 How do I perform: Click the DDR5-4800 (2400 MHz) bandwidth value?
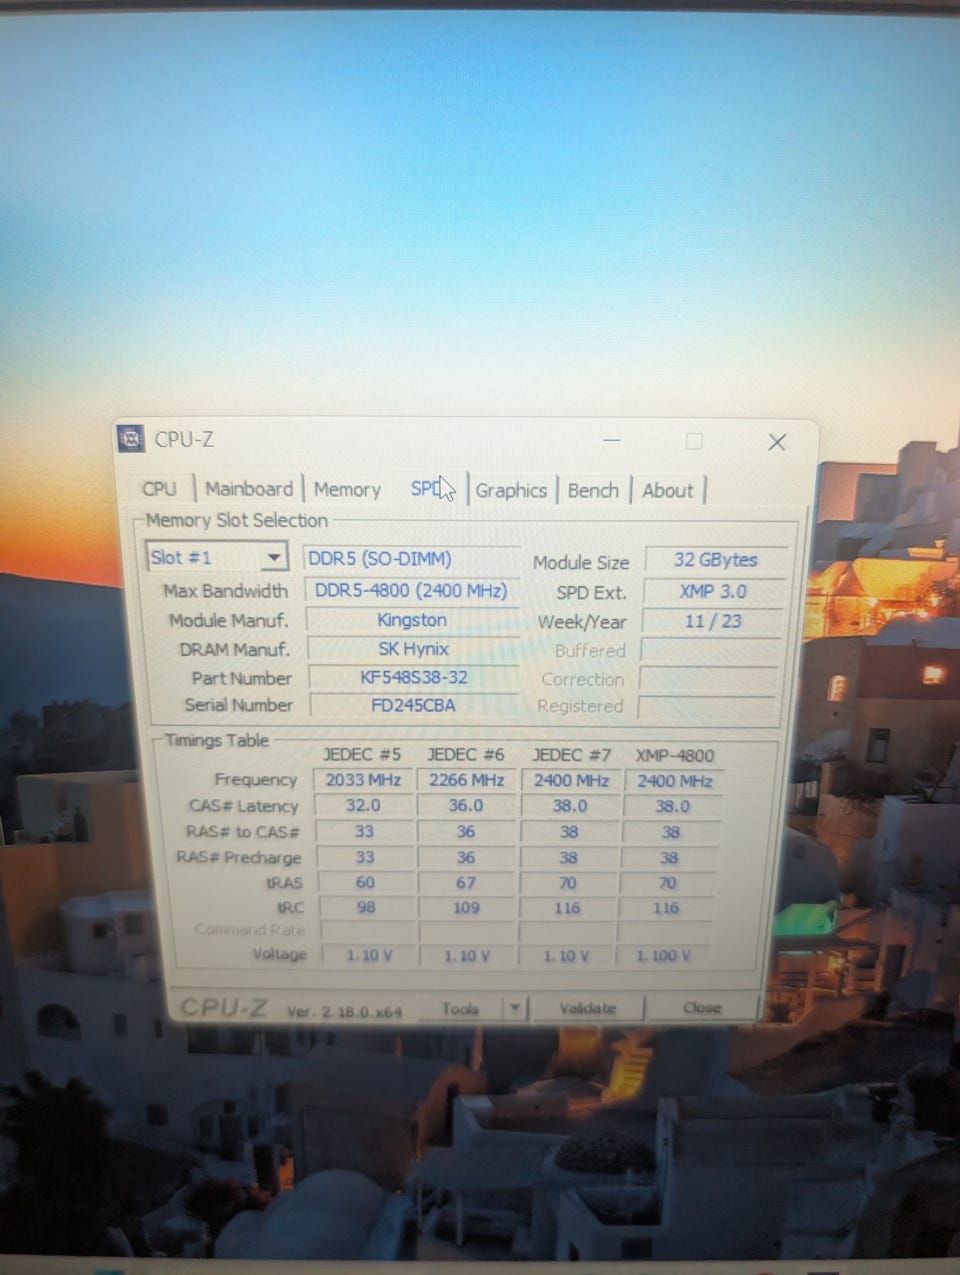point(411,590)
